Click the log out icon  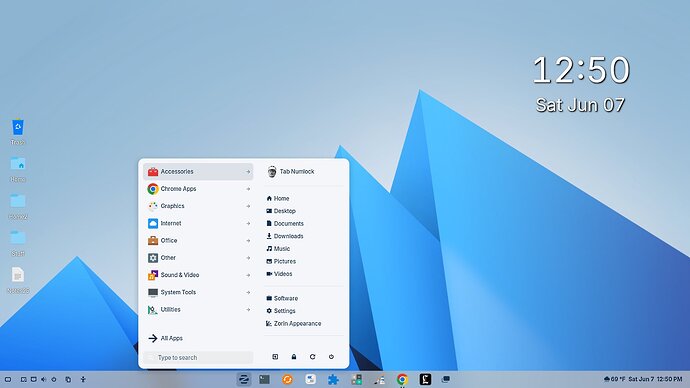coord(275,357)
